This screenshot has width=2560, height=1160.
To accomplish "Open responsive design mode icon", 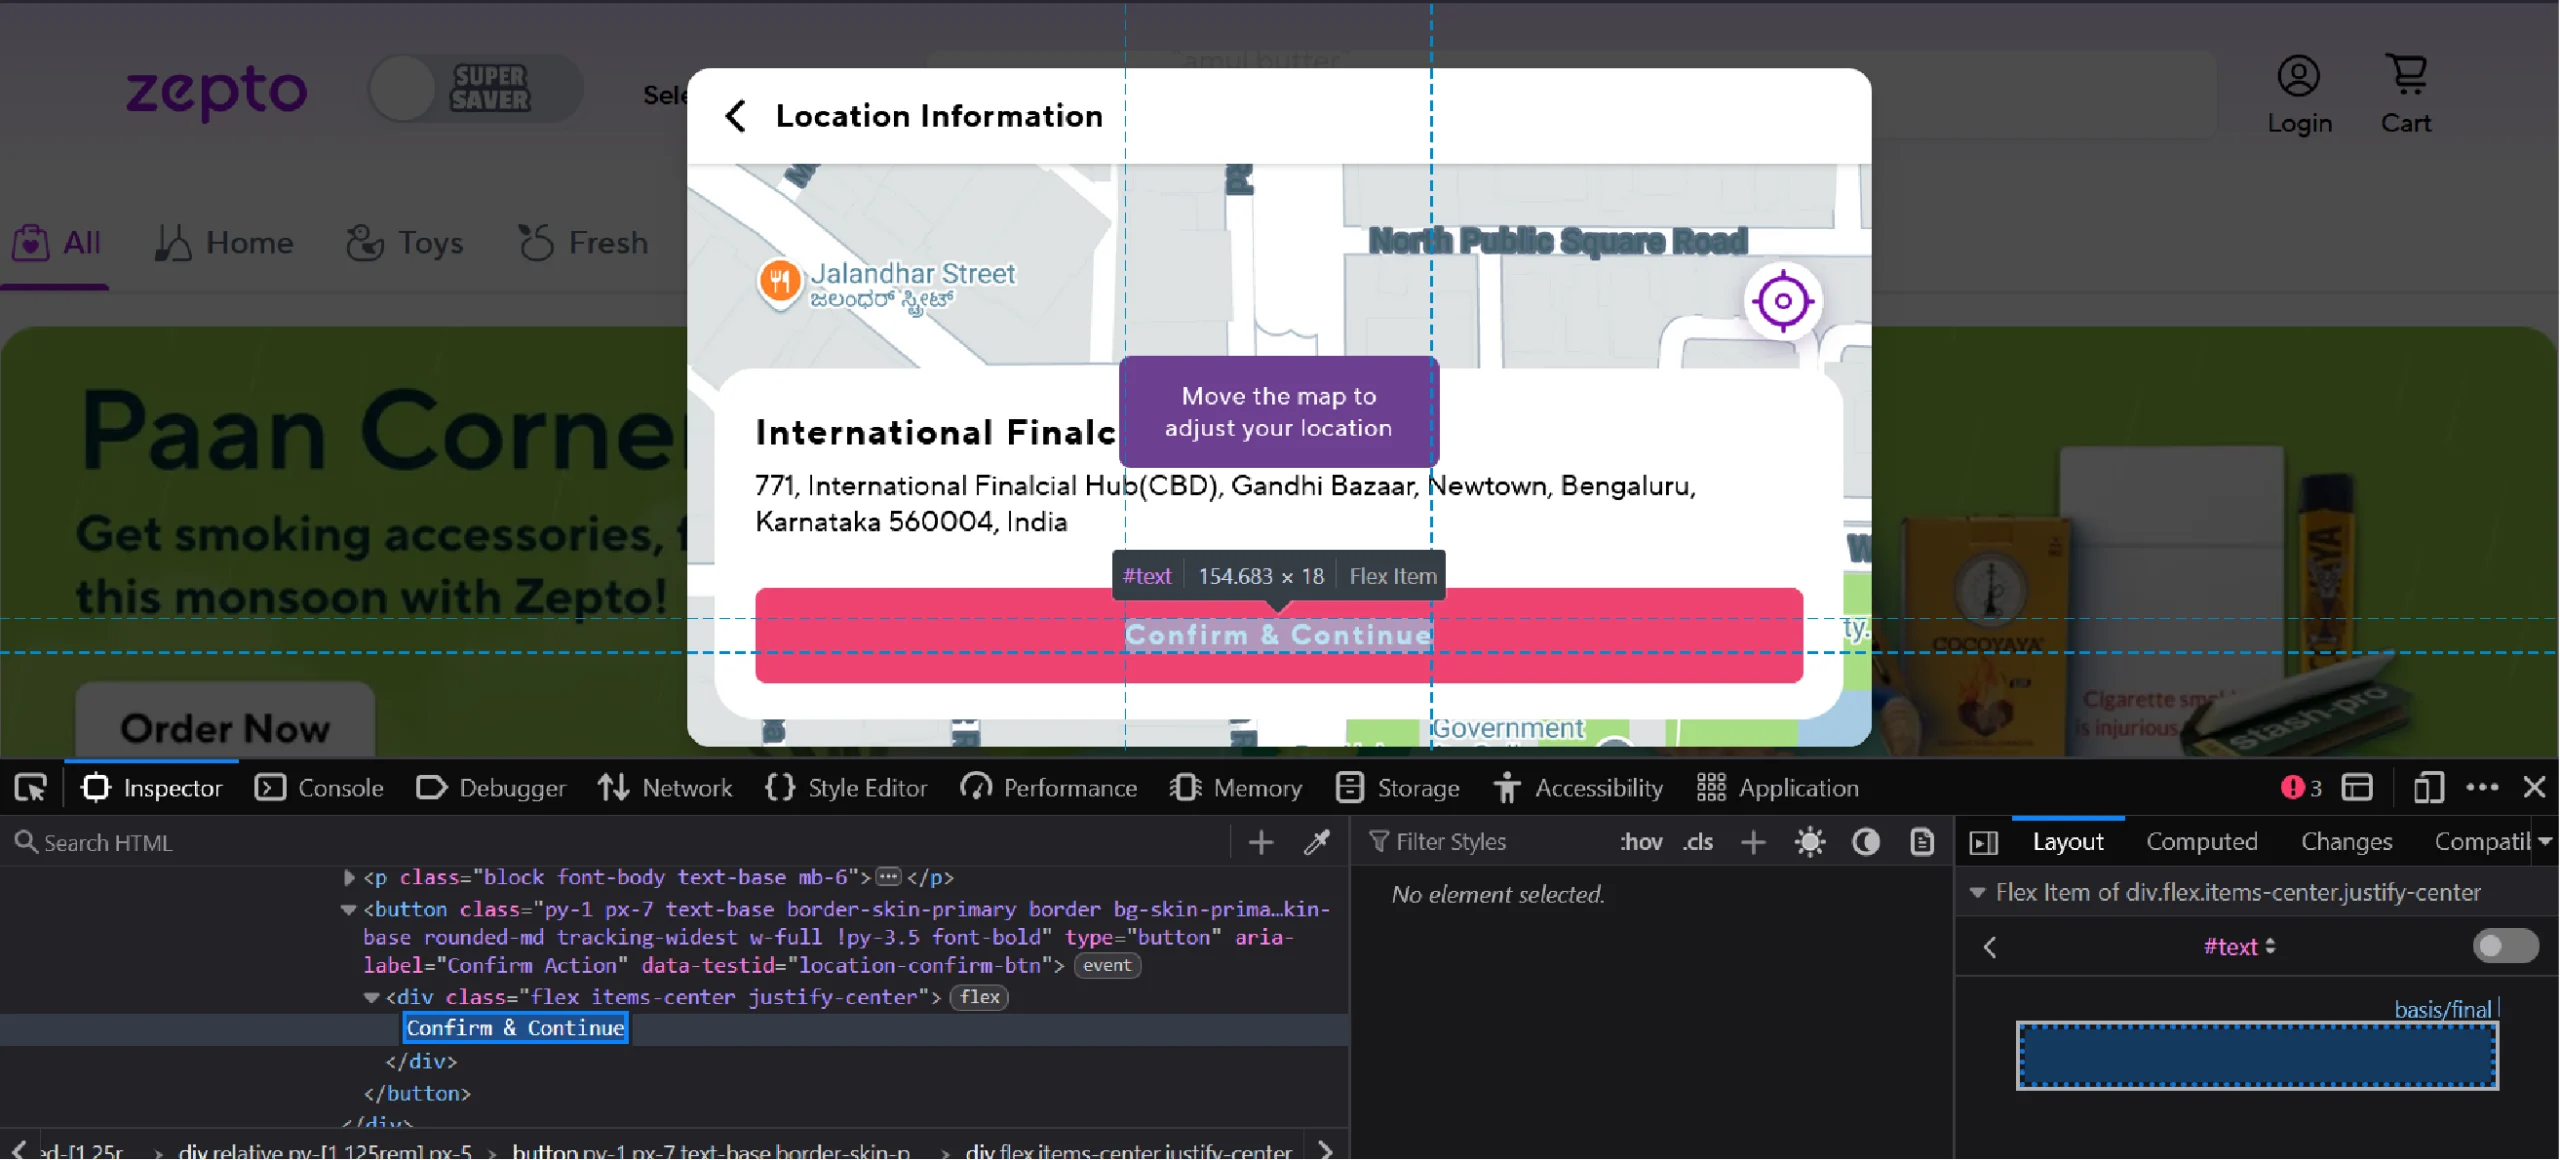I will 2428,788.
